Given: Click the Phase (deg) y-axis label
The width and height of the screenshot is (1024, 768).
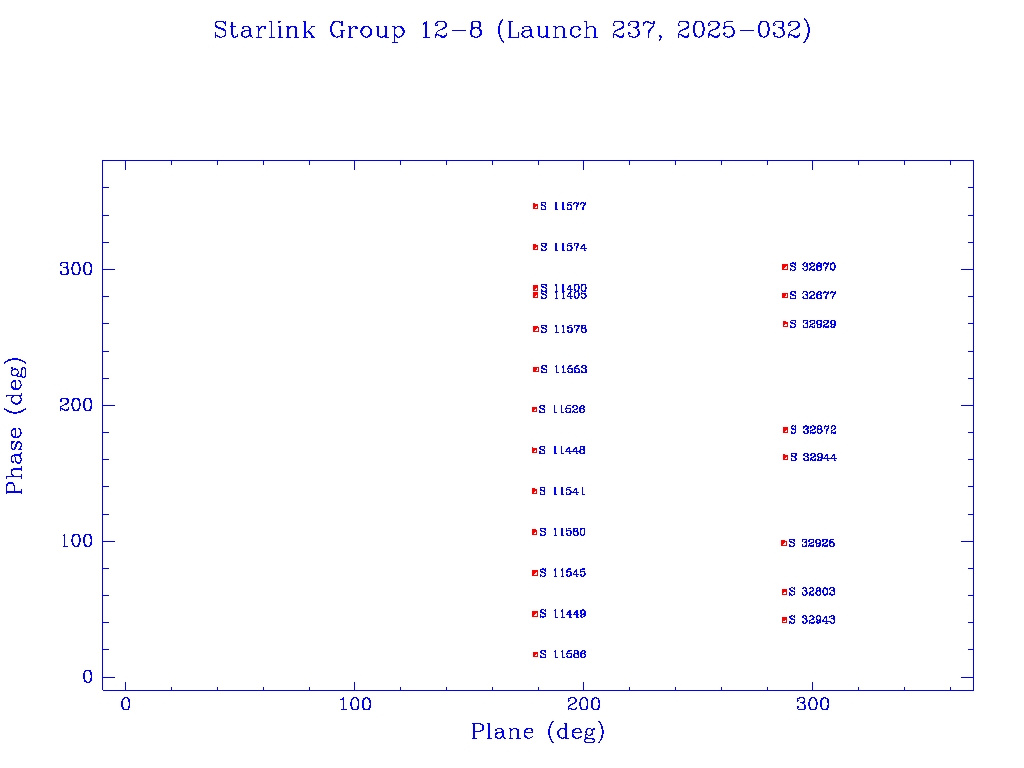Looking at the screenshot, I should pyautogui.click(x=15, y=425).
